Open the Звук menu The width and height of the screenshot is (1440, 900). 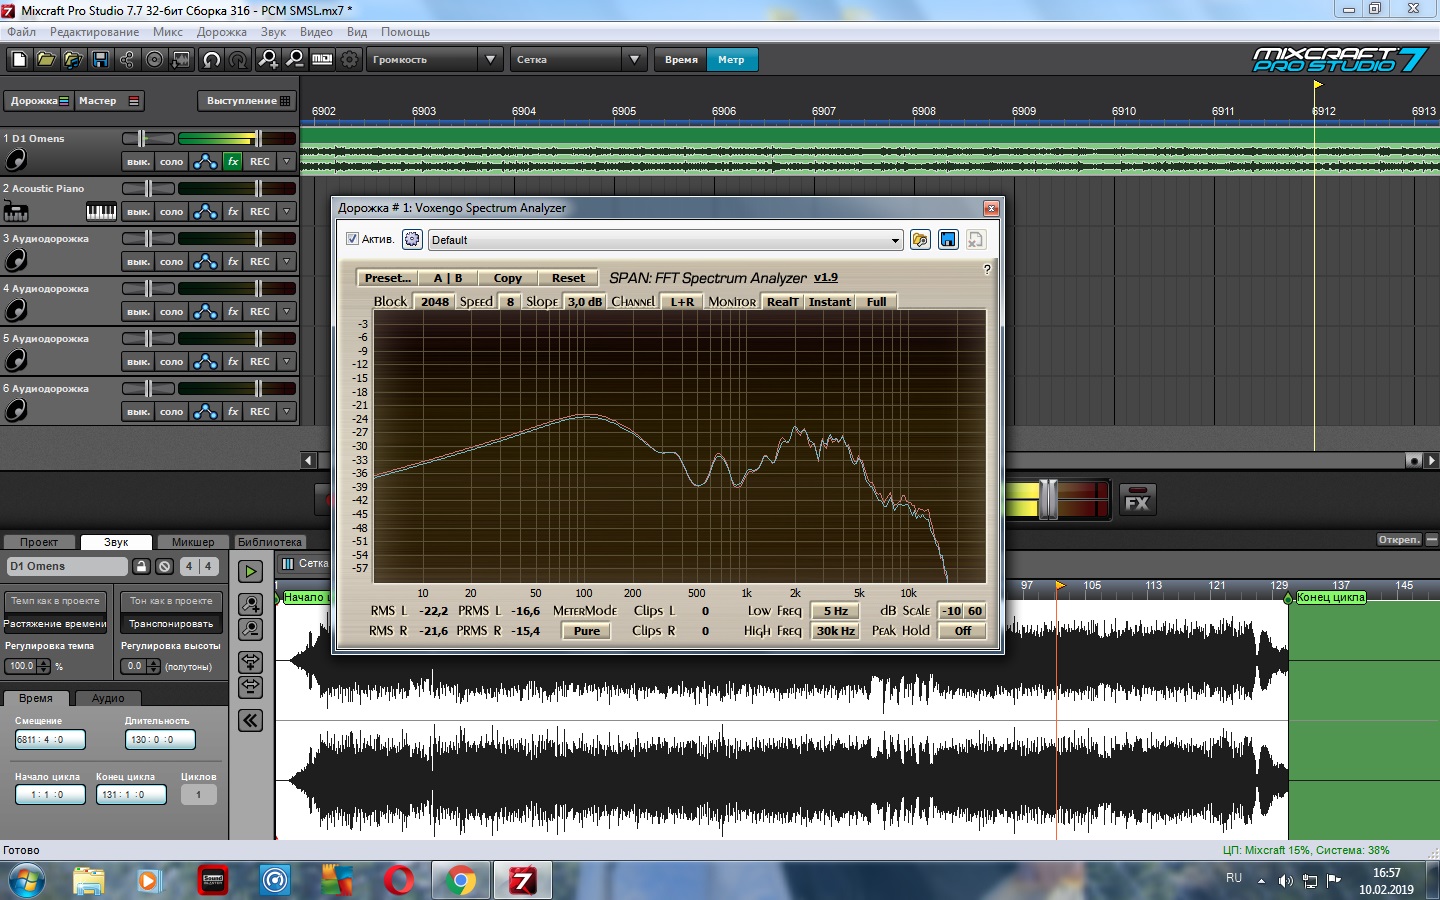click(x=273, y=32)
